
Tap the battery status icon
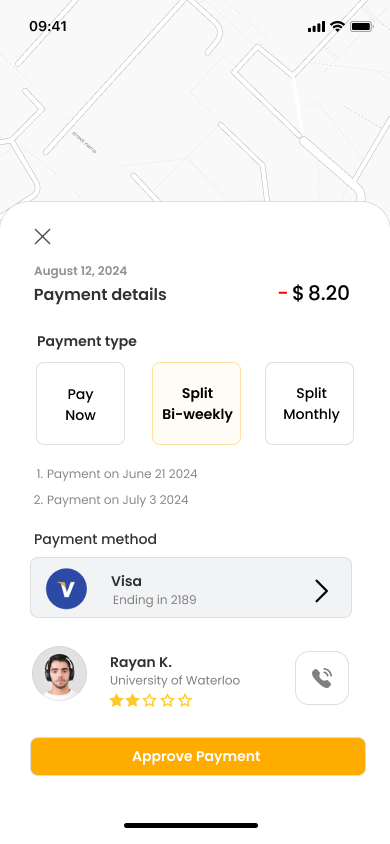click(x=361, y=26)
